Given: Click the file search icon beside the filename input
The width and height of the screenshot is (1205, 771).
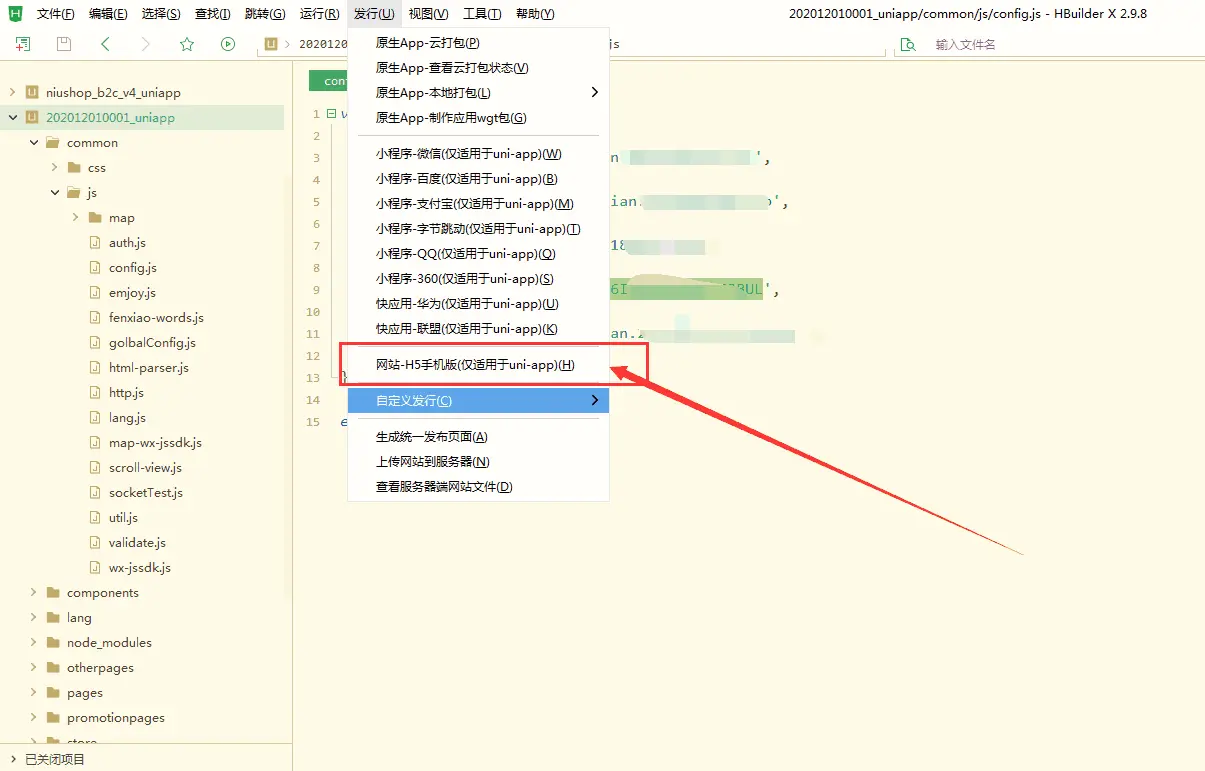Looking at the screenshot, I should [908, 45].
